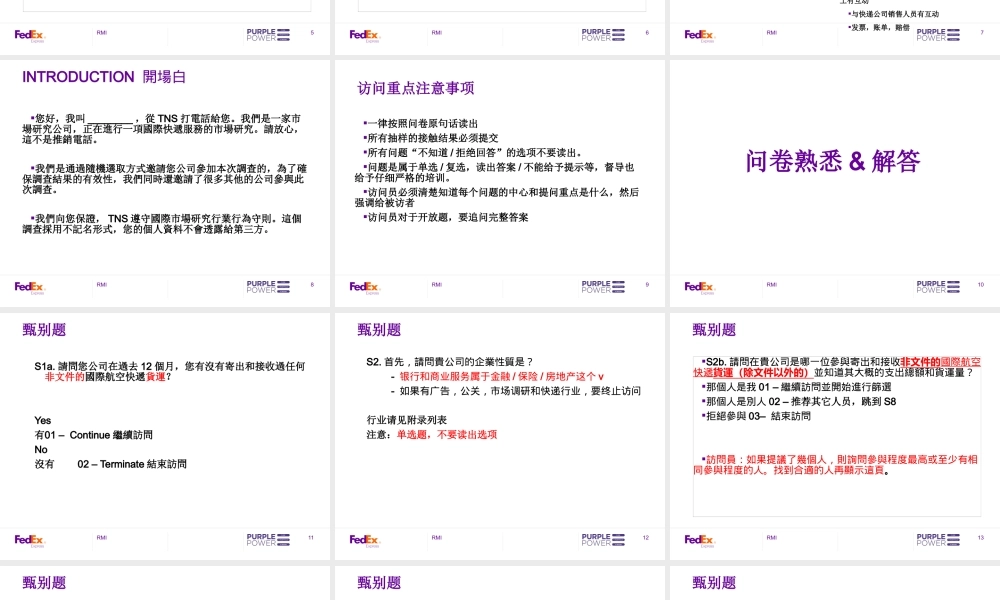Click the bullet about '不知道 / 拒绝回答' options

point(473,153)
